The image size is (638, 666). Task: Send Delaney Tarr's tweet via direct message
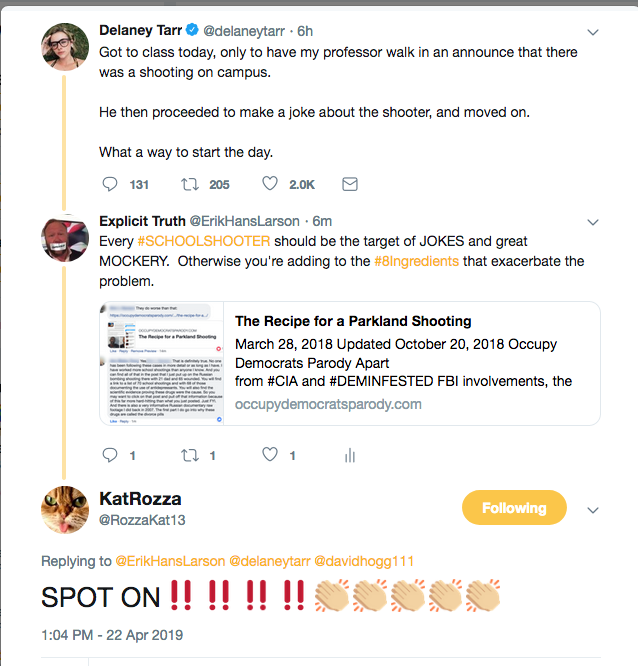point(350,184)
